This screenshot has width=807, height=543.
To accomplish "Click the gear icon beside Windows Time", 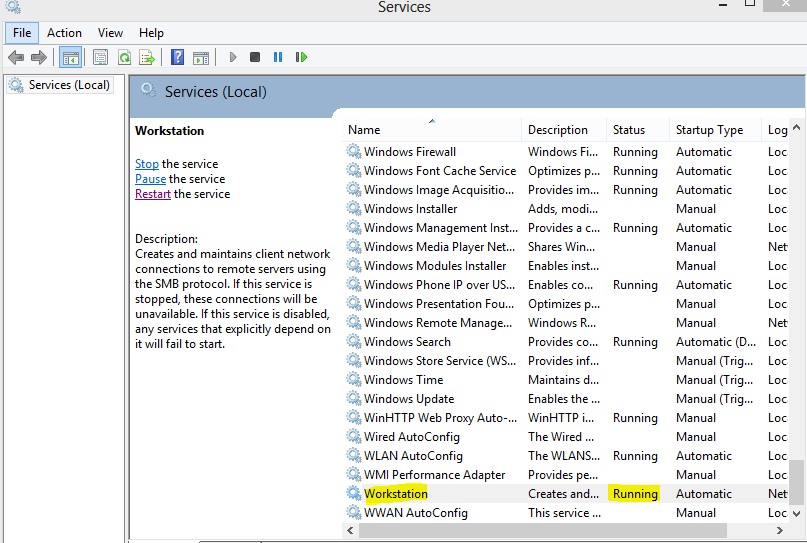I will [354, 379].
